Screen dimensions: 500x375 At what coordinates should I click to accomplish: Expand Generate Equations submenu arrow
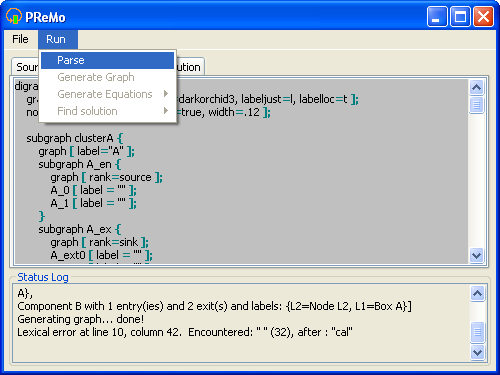[x=166, y=94]
